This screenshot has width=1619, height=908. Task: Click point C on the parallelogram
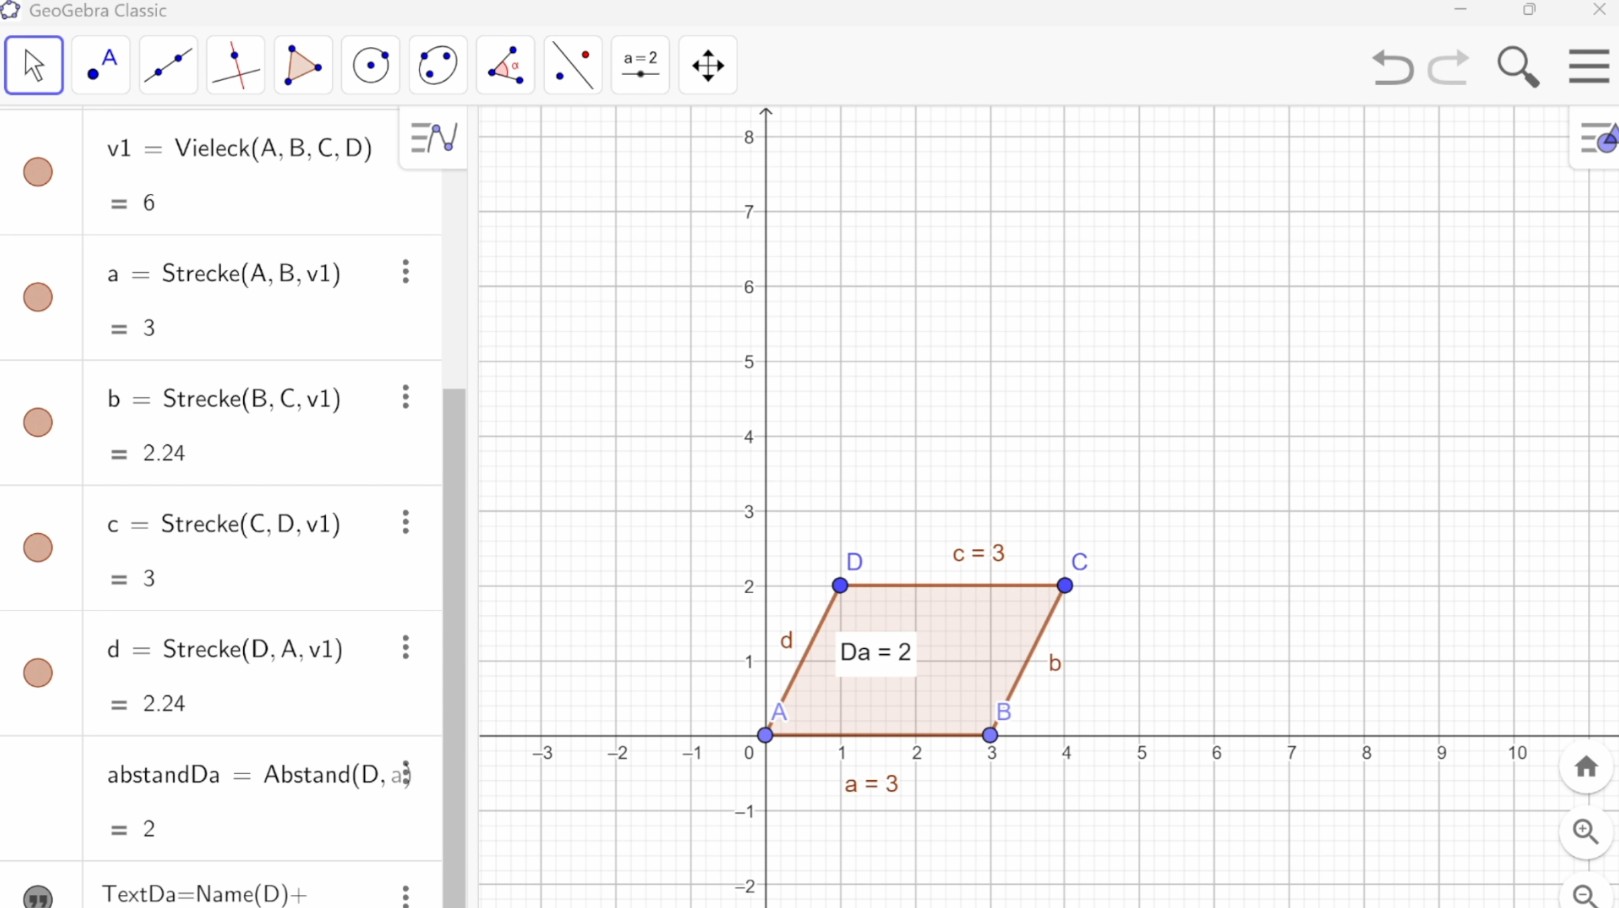click(1065, 585)
